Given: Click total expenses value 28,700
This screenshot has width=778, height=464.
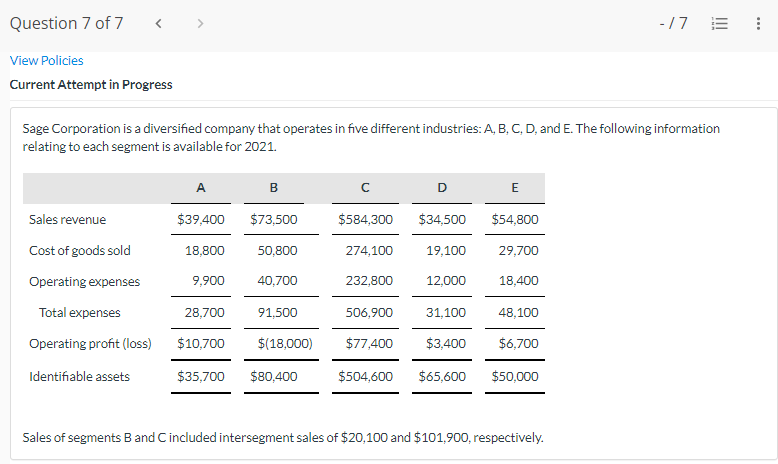Looking at the screenshot, I should [204, 313].
